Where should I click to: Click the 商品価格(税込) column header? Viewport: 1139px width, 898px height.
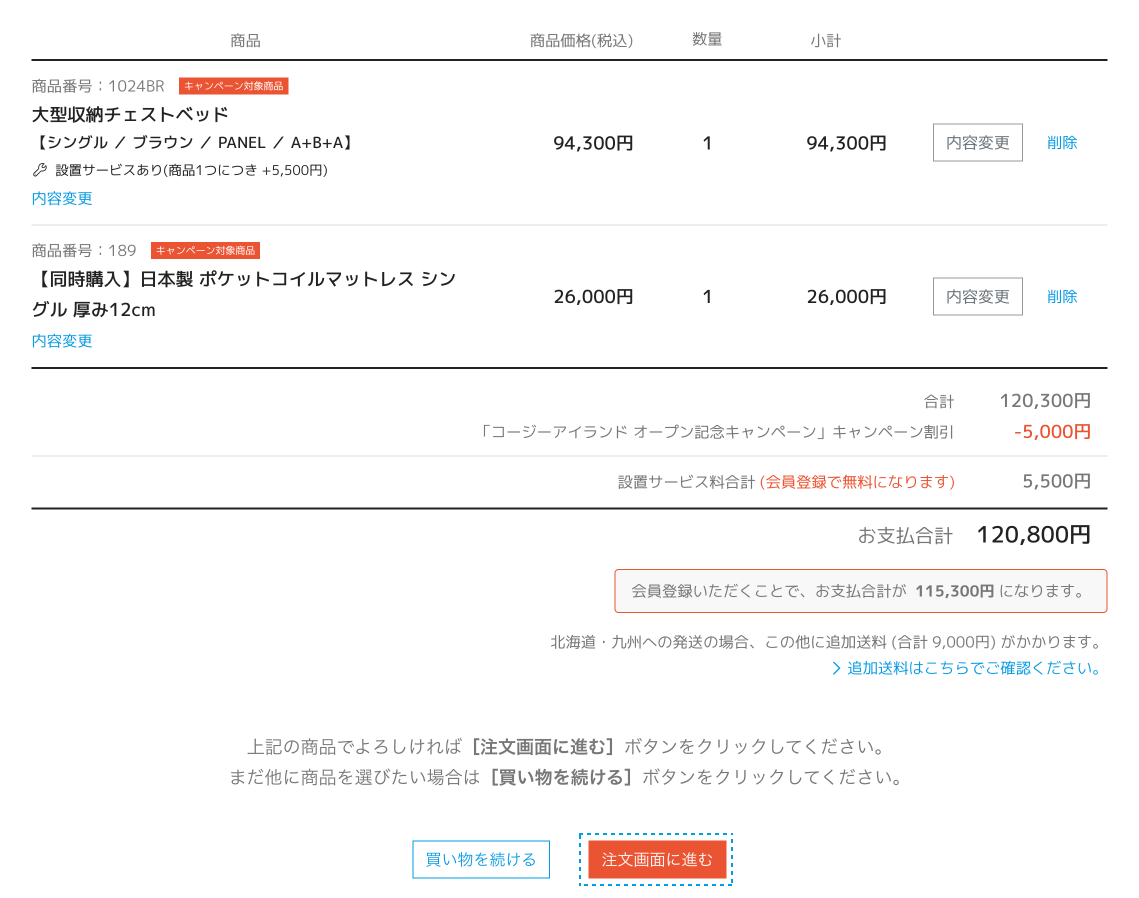click(x=581, y=41)
